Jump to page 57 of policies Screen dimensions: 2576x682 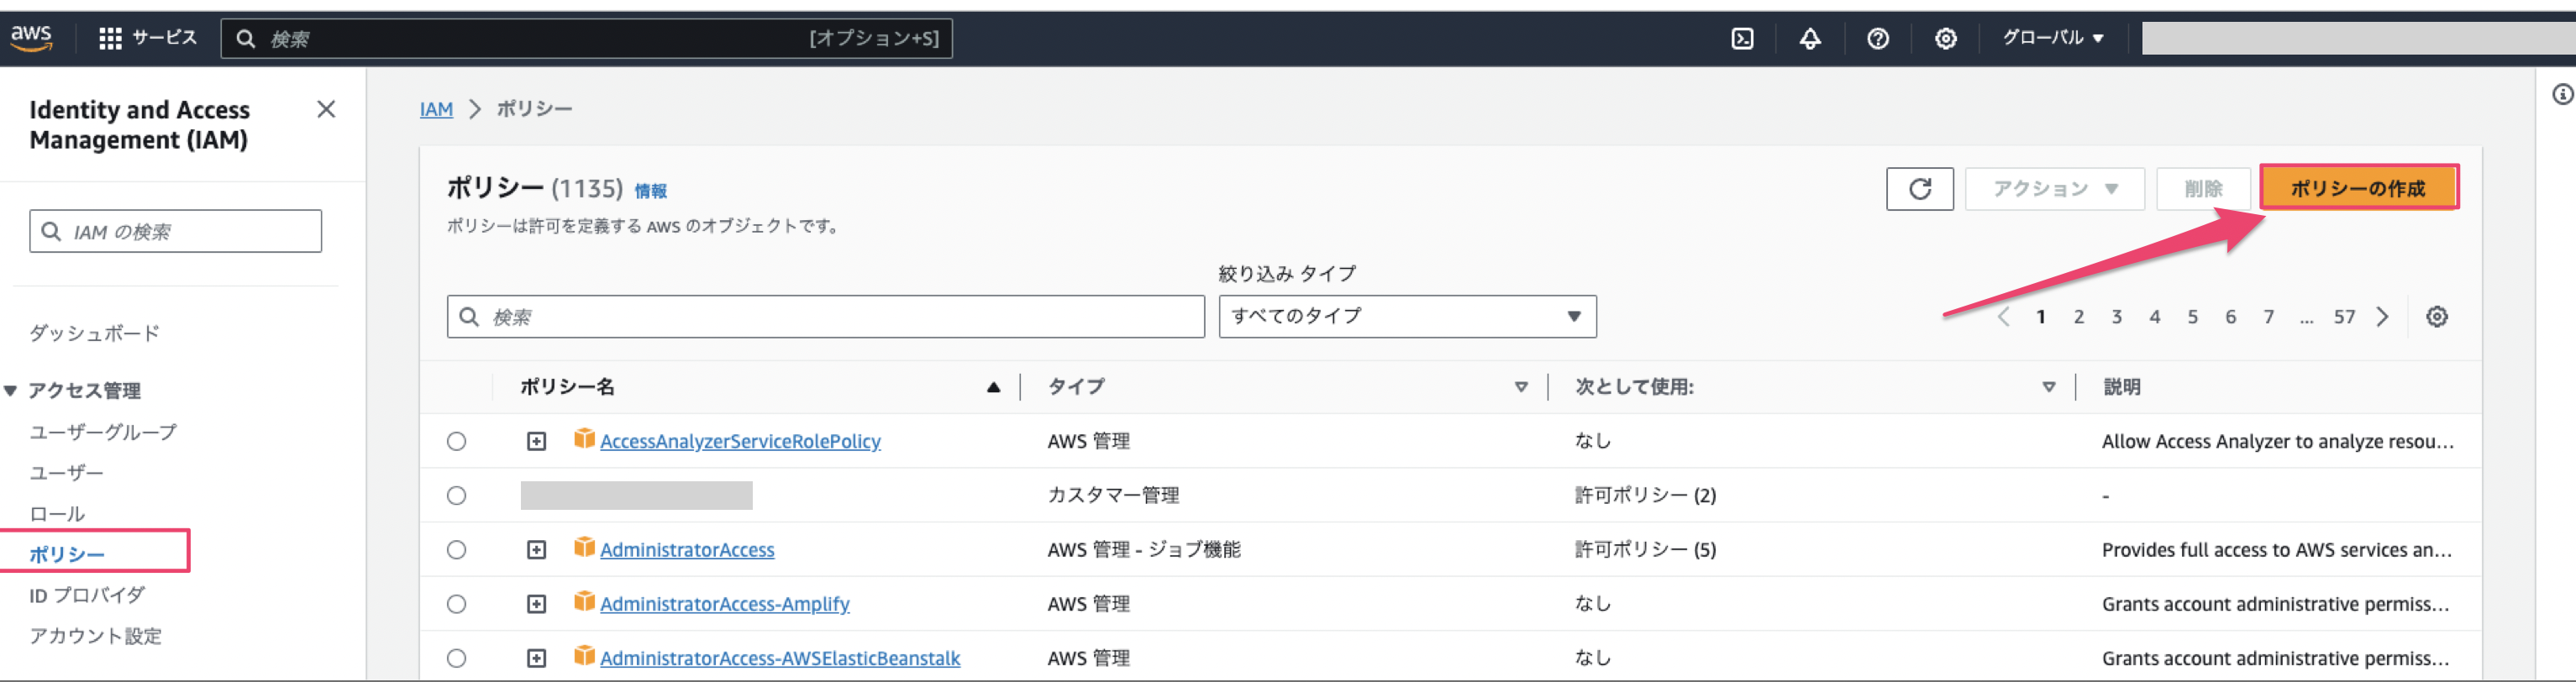click(2345, 316)
